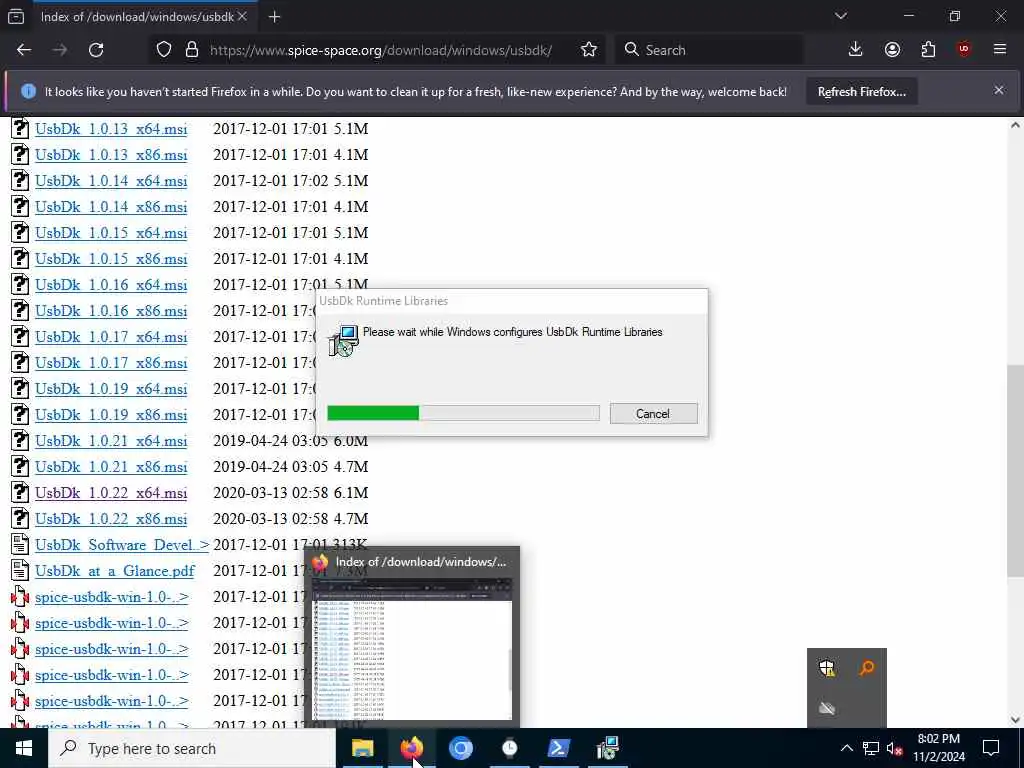Open PowerShell from the taskbar
Image resolution: width=1024 pixels, height=768 pixels.
(x=558, y=748)
